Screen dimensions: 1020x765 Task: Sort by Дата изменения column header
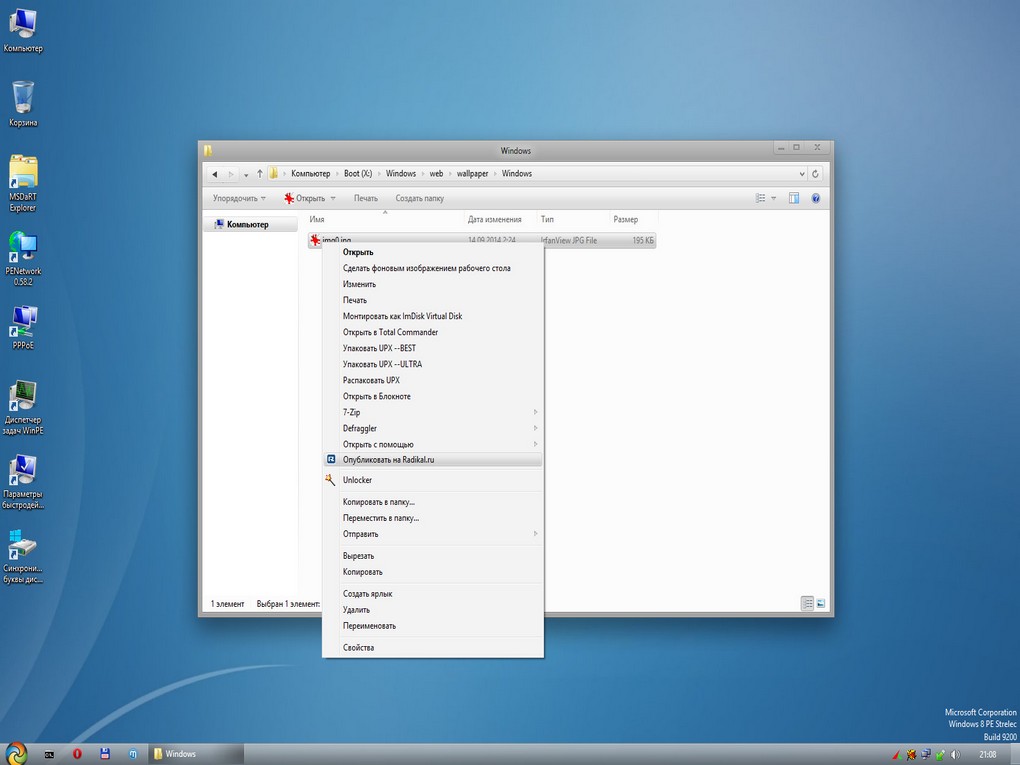tap(494, 220)
